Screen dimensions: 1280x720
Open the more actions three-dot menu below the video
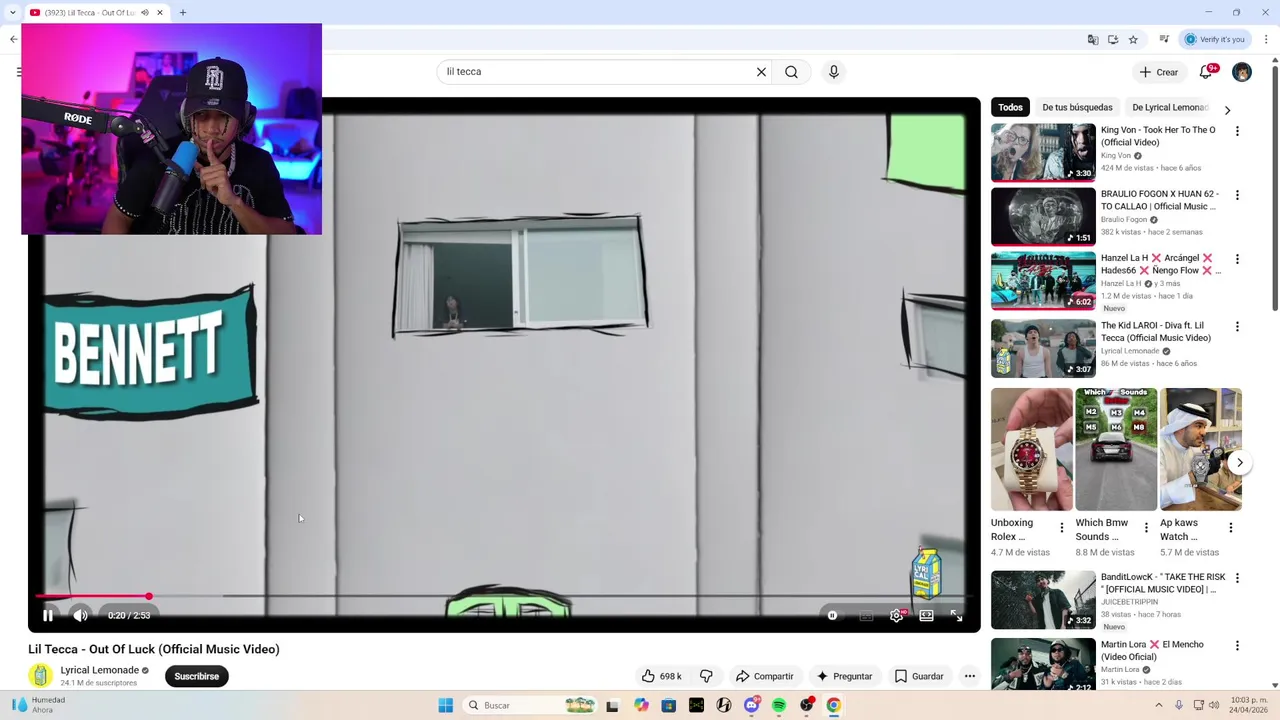[969, 677]
